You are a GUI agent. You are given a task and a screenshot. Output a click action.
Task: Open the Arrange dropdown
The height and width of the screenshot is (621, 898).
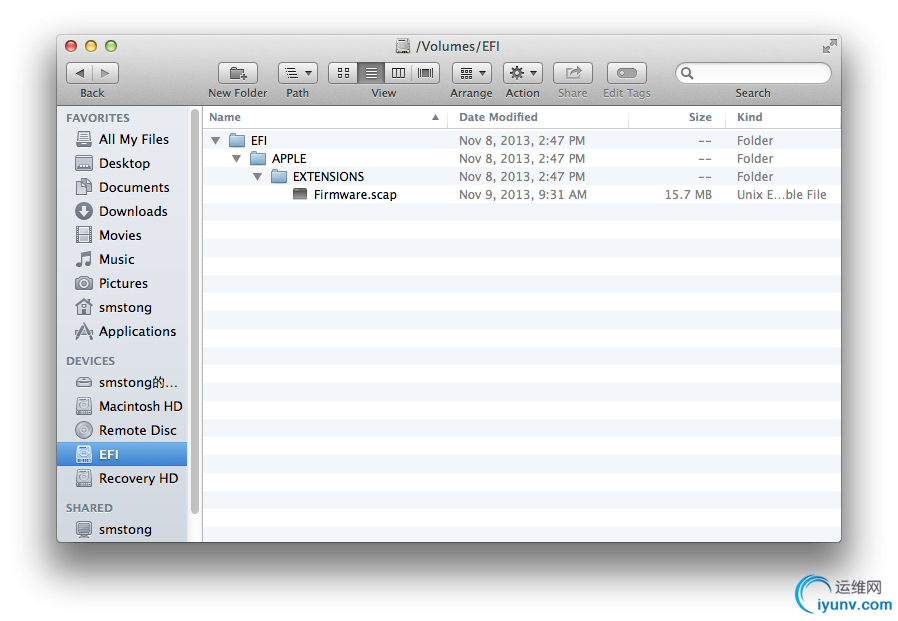tap(472, 73)
